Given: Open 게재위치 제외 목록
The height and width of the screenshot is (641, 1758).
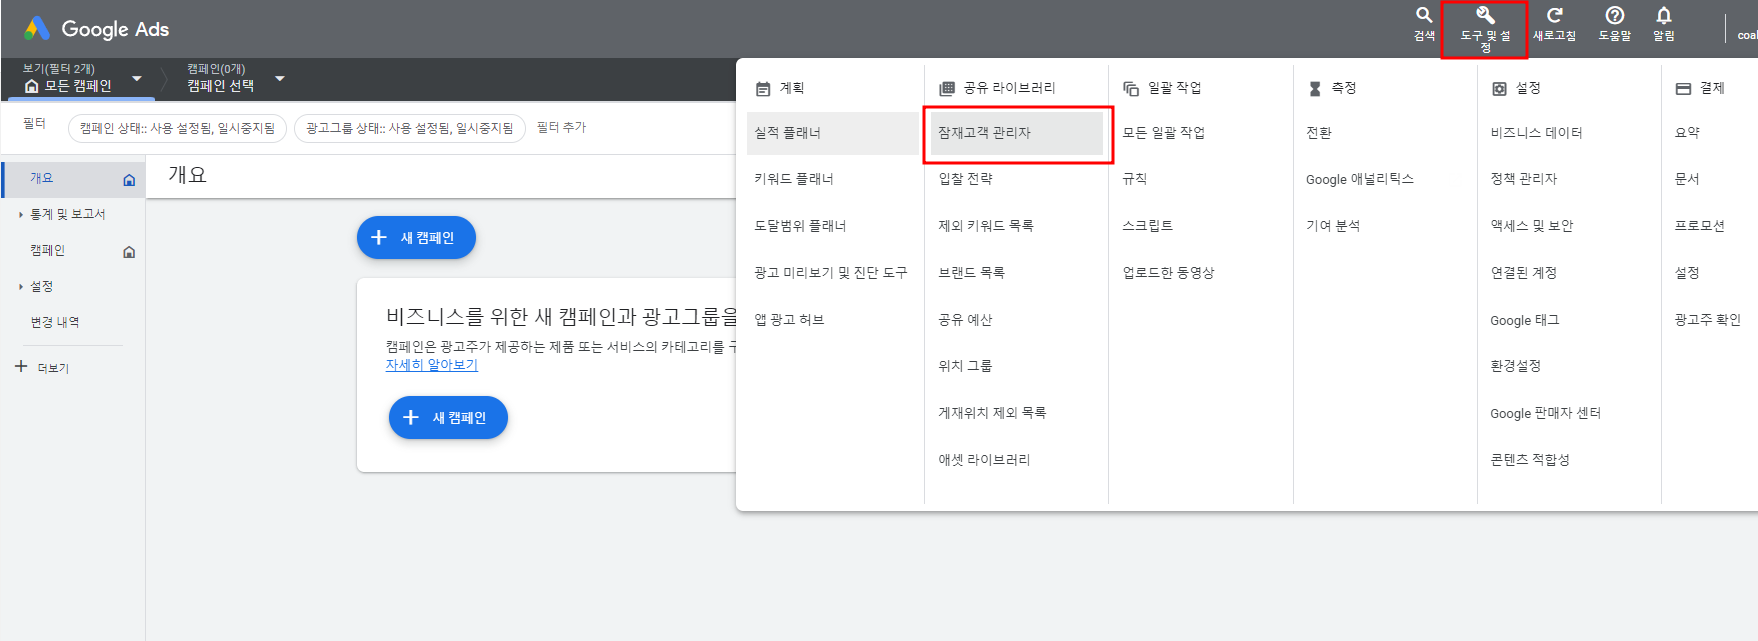Looking at the screenshot, I should pyautogui.click(x=992, y=412).
